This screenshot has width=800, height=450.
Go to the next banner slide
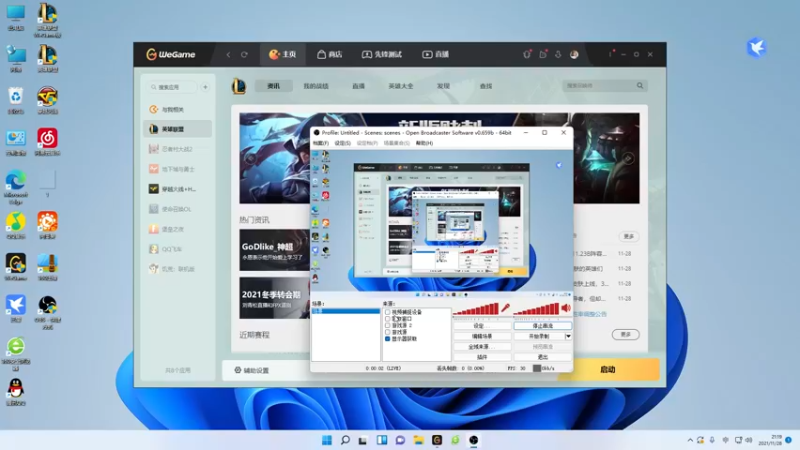pyautogui.click(x=628, y=158)
